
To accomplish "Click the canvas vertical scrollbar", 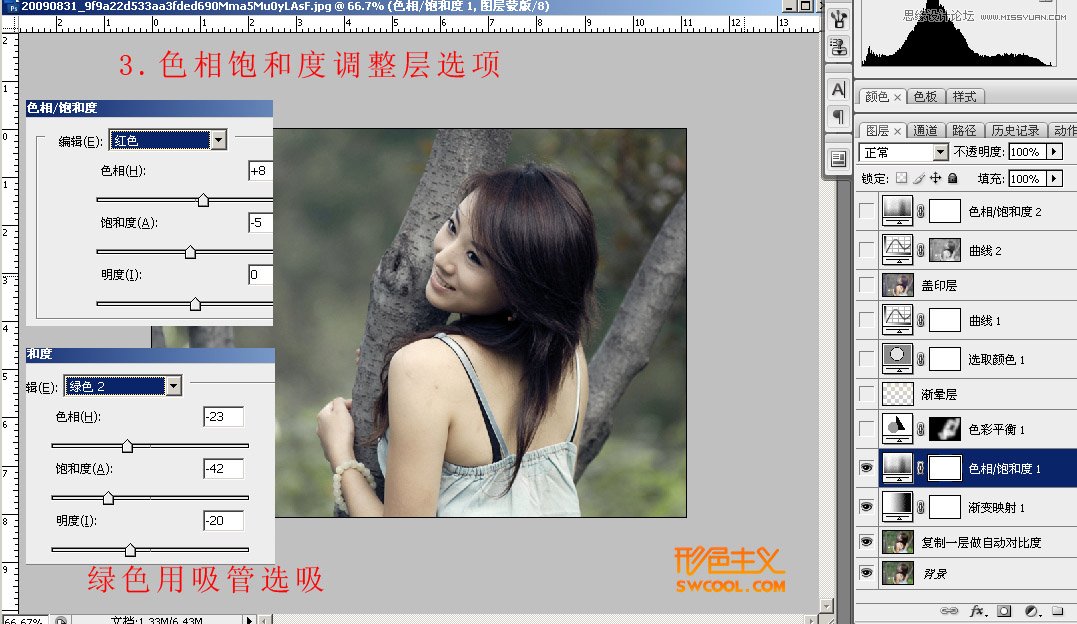I will click(x=828, y=350).
